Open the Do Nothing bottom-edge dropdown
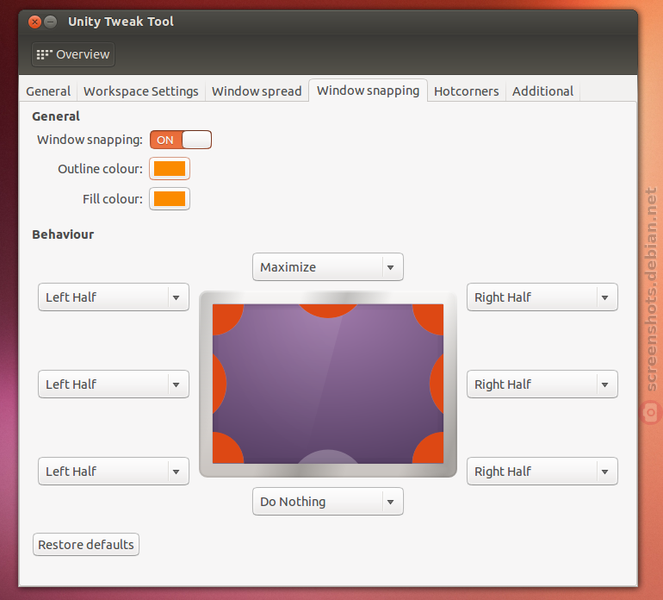Viewport: 663px width, 600px height. coord(328,501)
